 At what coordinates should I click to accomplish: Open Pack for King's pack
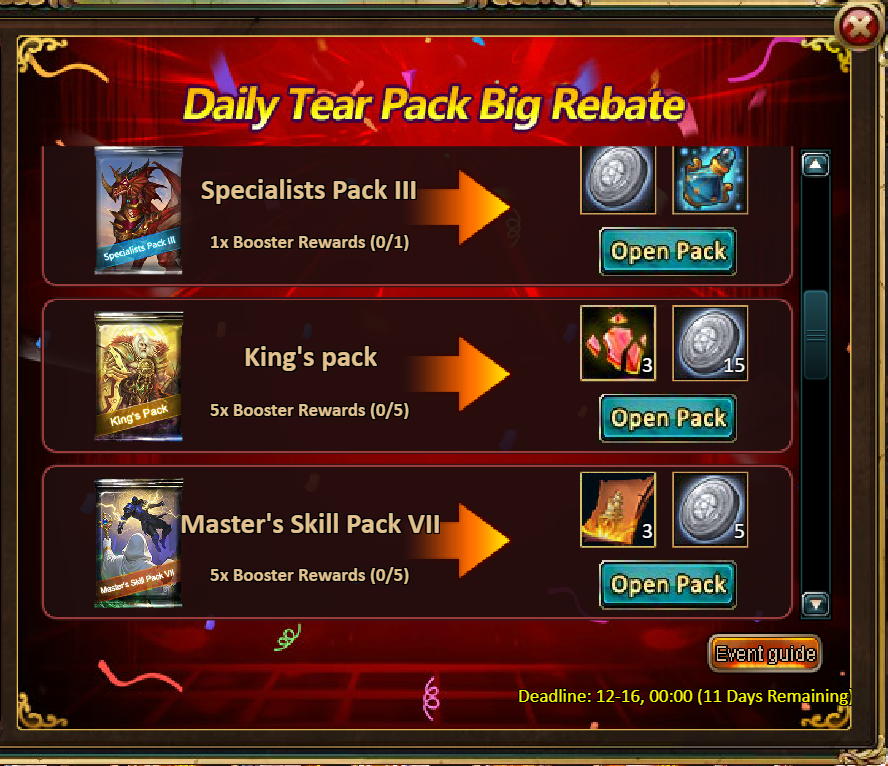(668, 418)
